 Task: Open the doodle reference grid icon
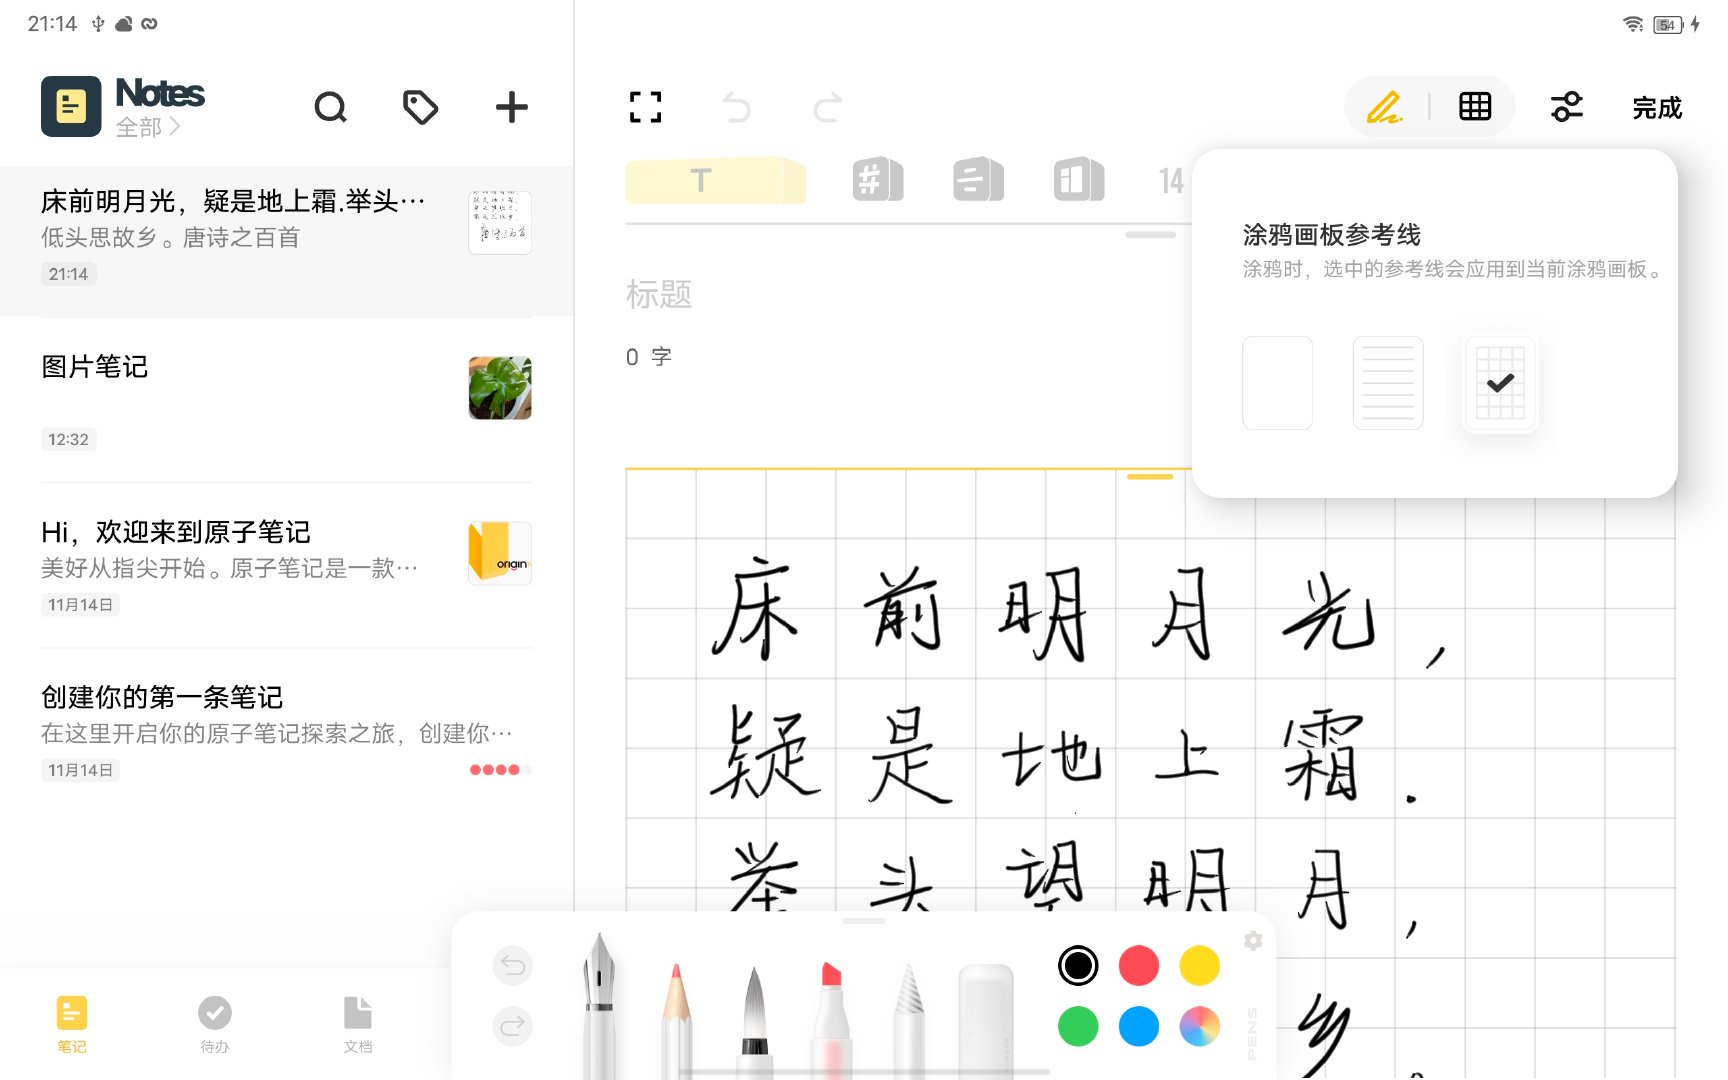point(1474,107)
